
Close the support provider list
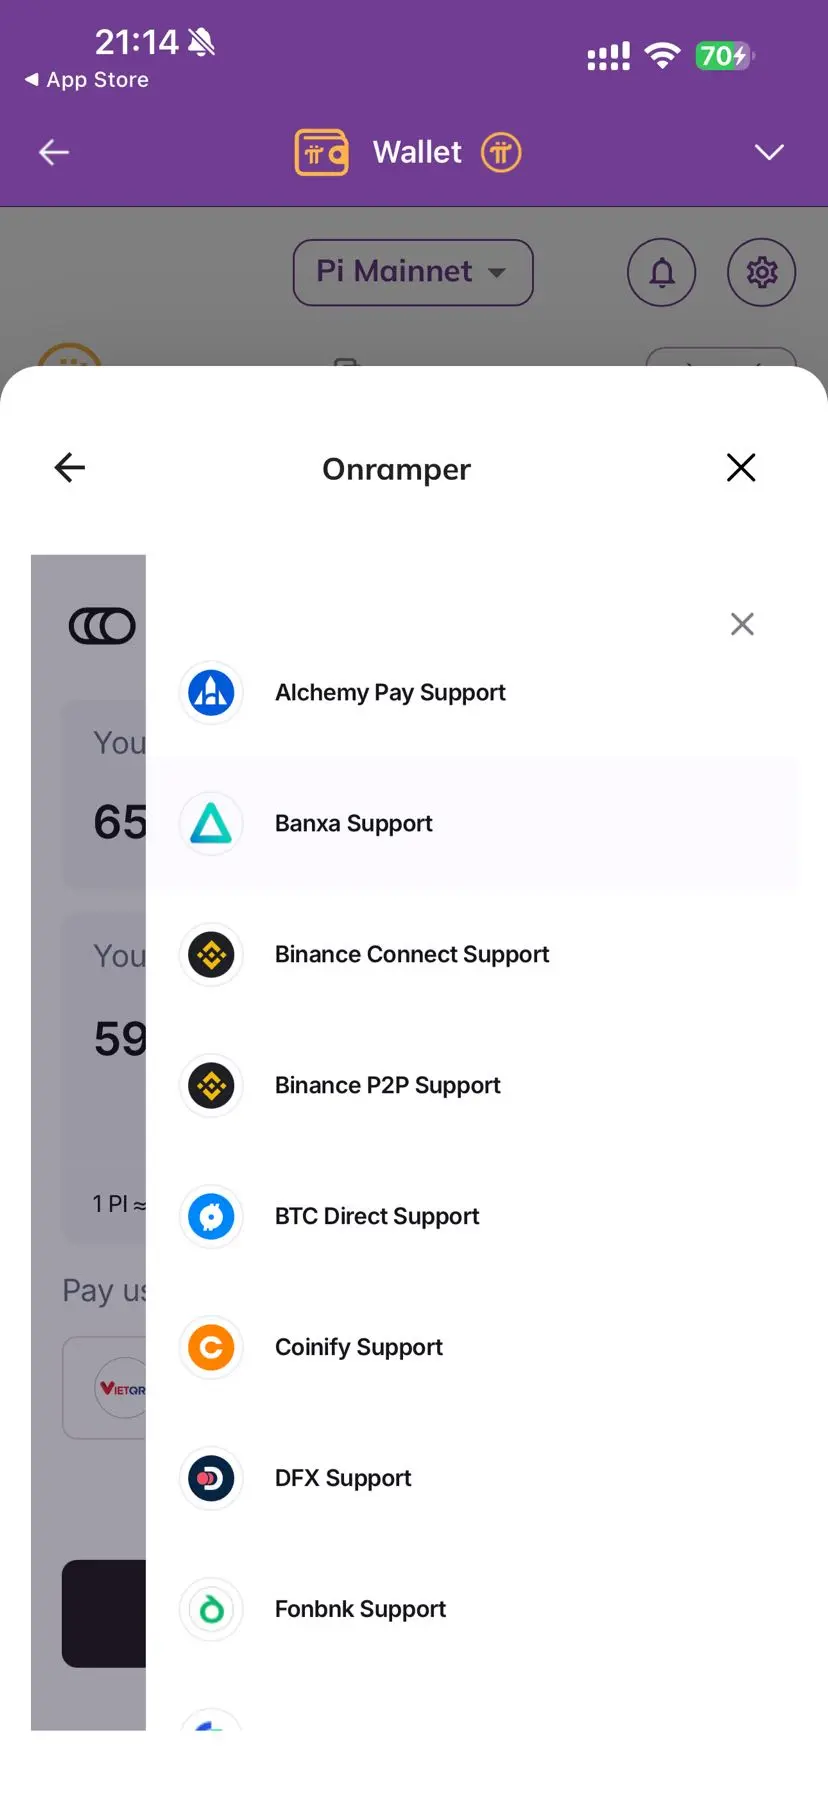(x=742, y=624)
